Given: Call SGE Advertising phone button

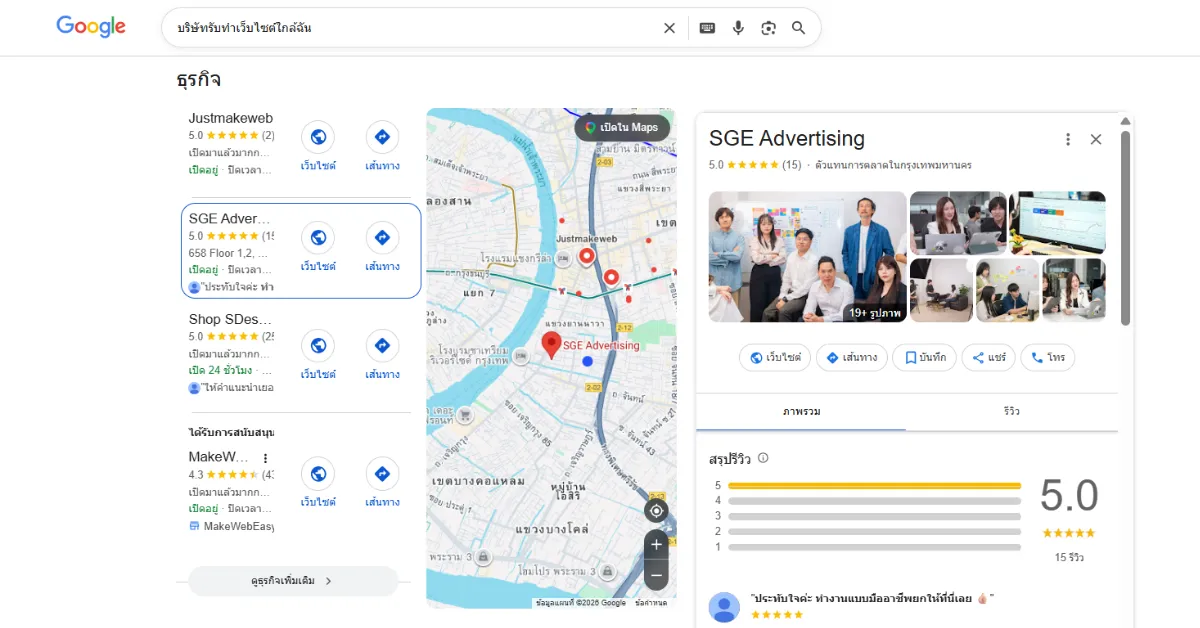Looking at the screenshot, I should point(1048,357).
